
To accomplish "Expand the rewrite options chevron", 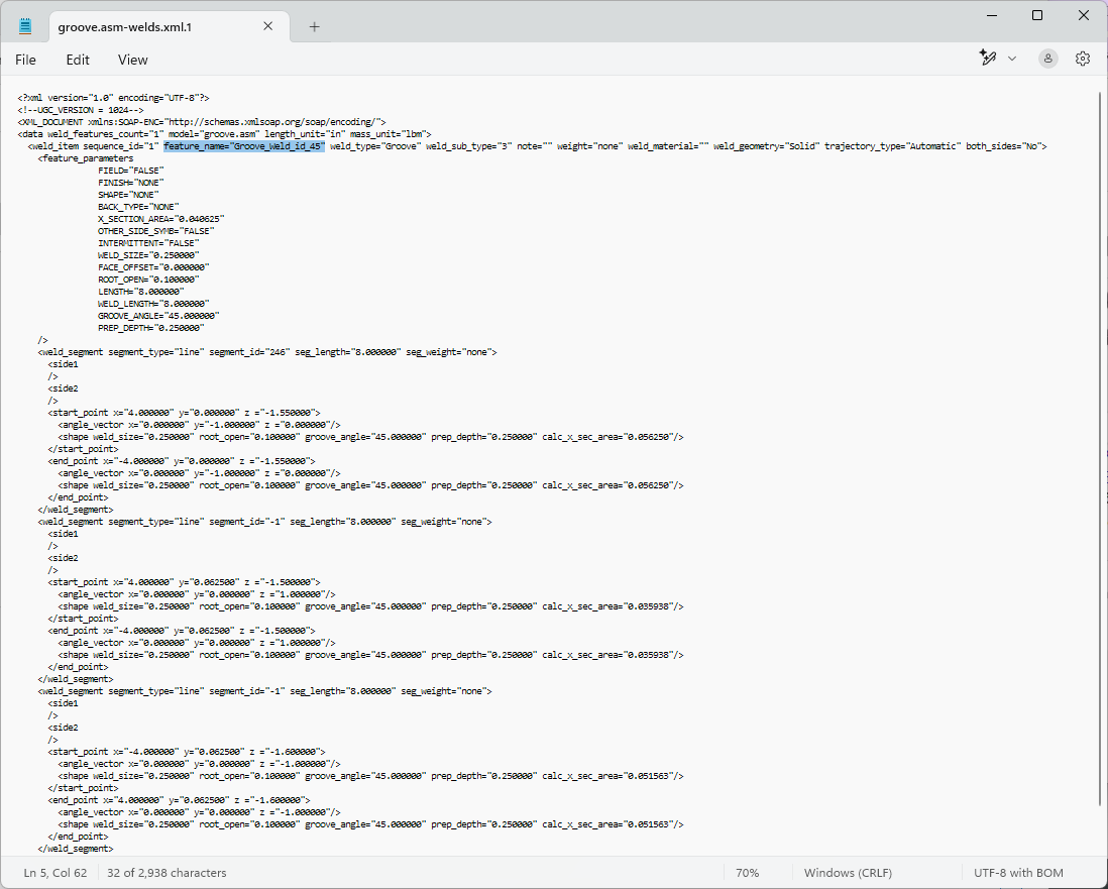I will click(x=1012, y=59).
